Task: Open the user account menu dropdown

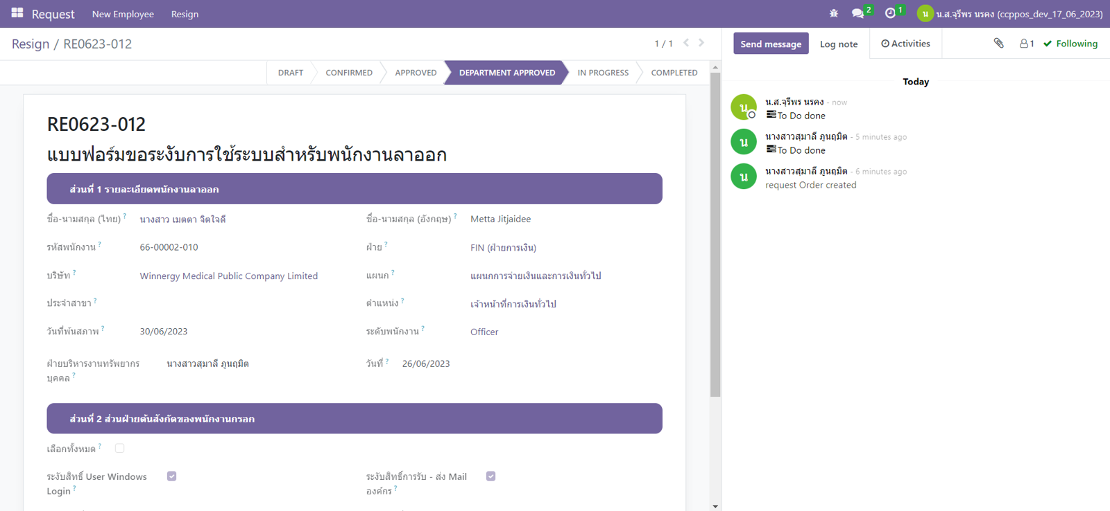Action: (1010, 14)
